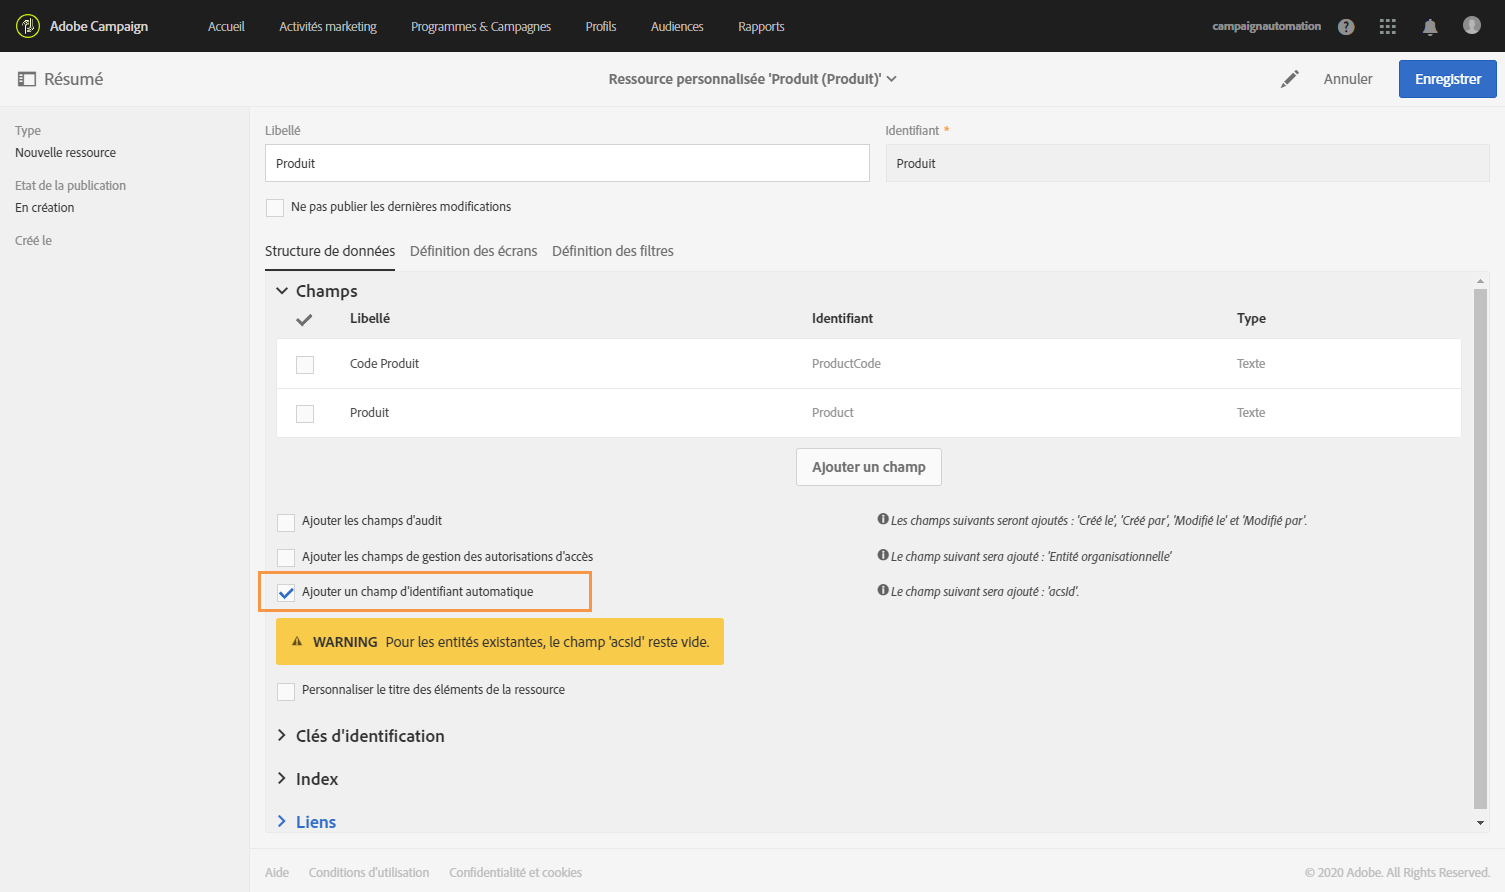Switch to Définition des écrans tab
Viewport: 1505px width, 892px height.
[x=473, y=251]
